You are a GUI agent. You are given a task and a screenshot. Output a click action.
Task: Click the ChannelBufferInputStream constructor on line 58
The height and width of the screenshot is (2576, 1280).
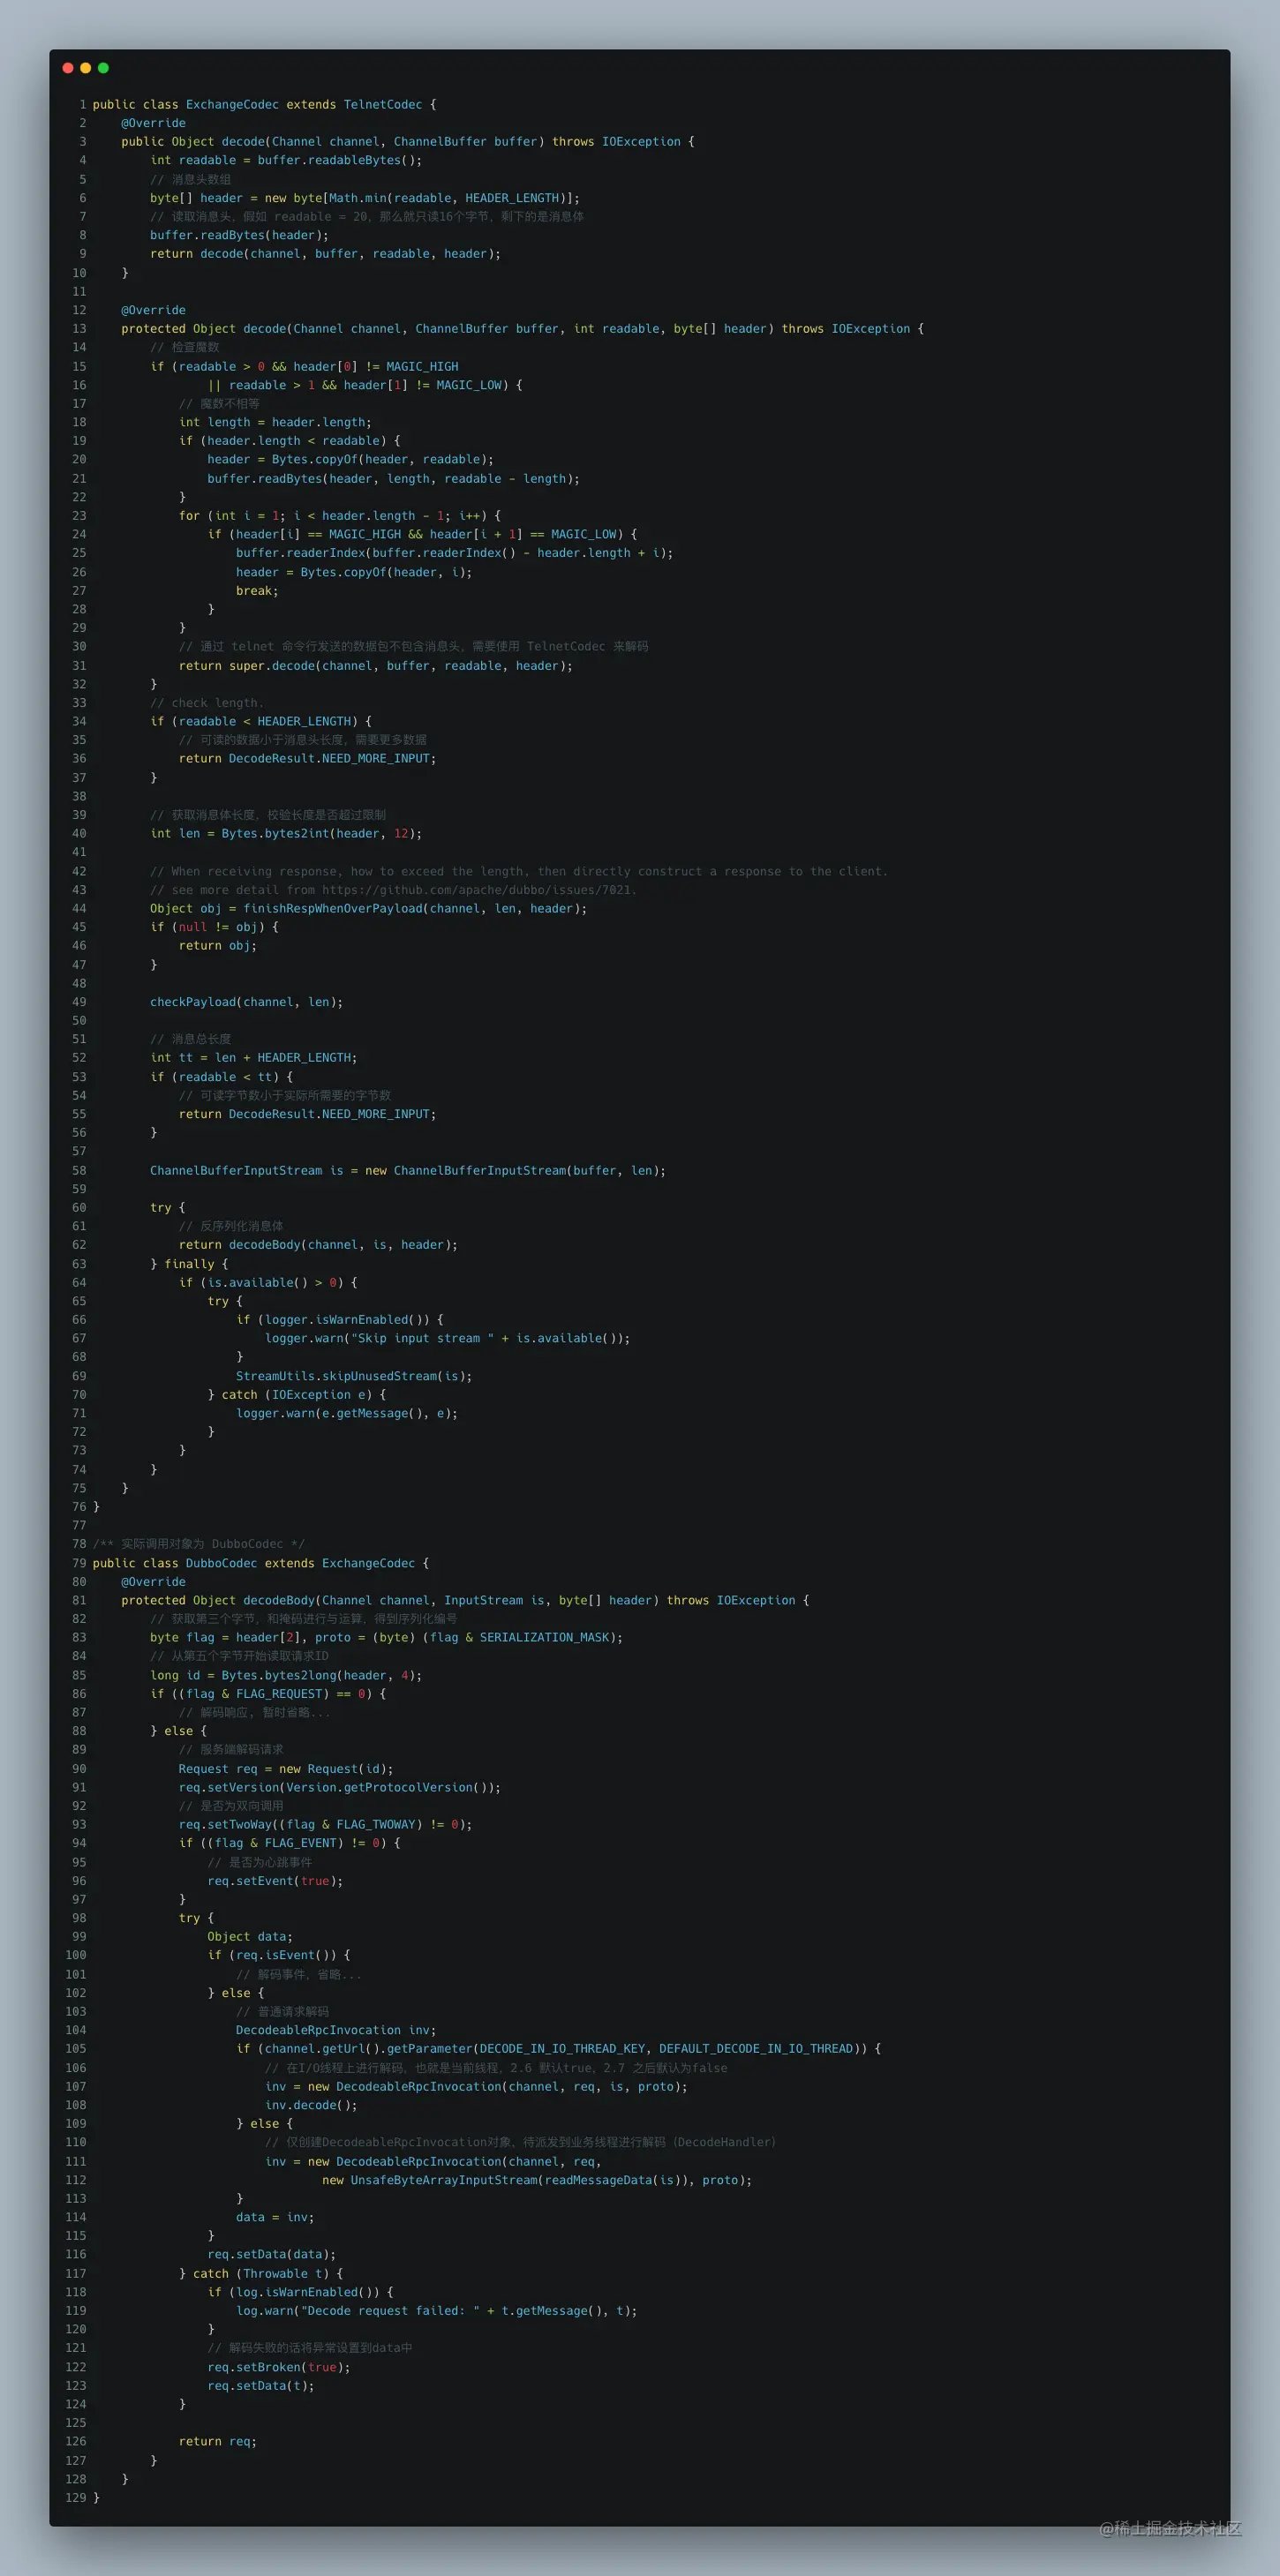pyautogui.click(x=529, y=1171)
